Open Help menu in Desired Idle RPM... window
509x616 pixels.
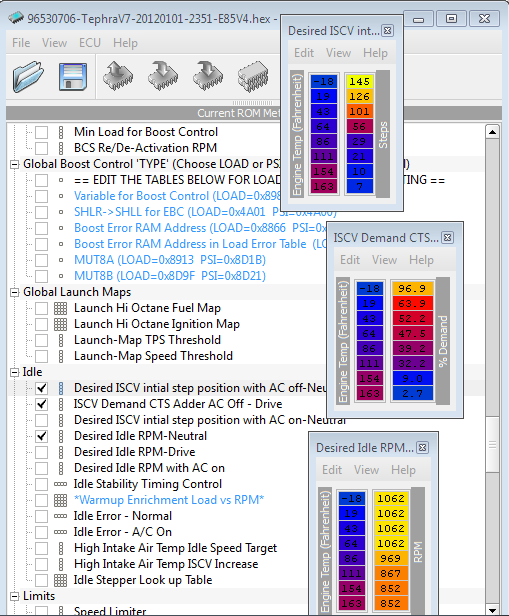[x=403, y=469]
